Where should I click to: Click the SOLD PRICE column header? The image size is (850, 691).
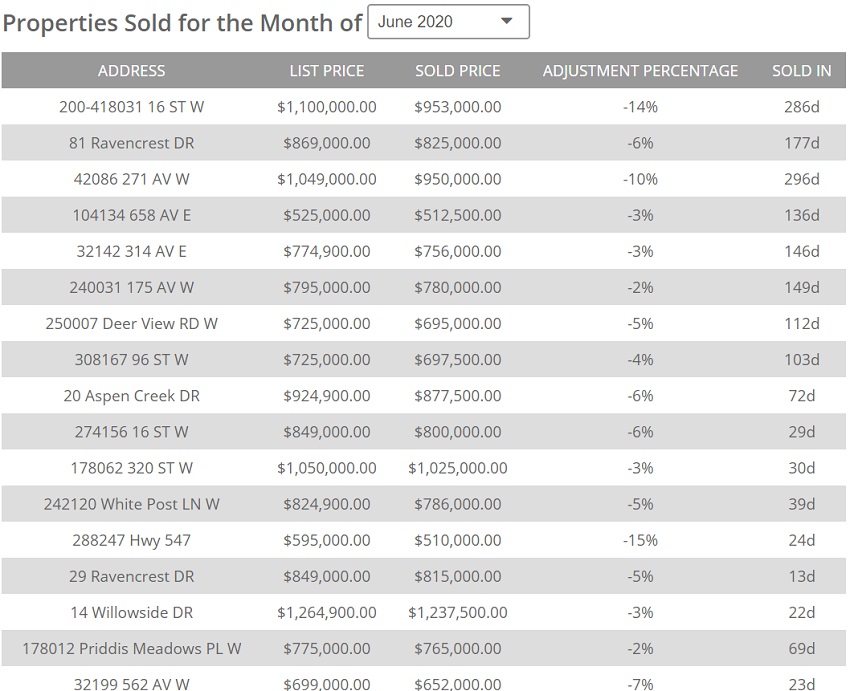click(x=458, y=71)
